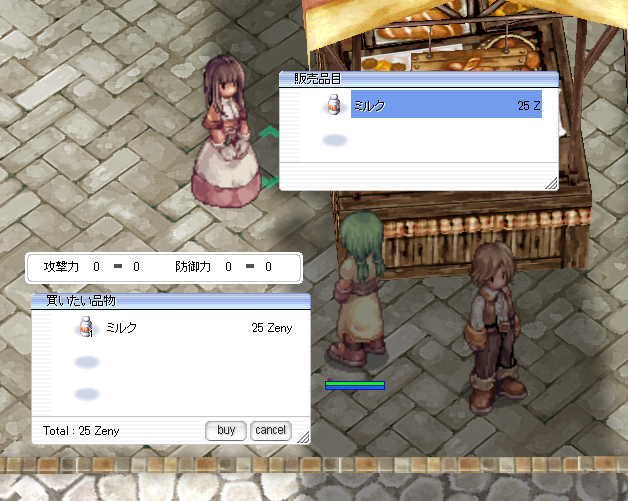Click the empty second slot in 買いたい品物
This screenshot has height=501, width=628.
[x=87, y=362]
